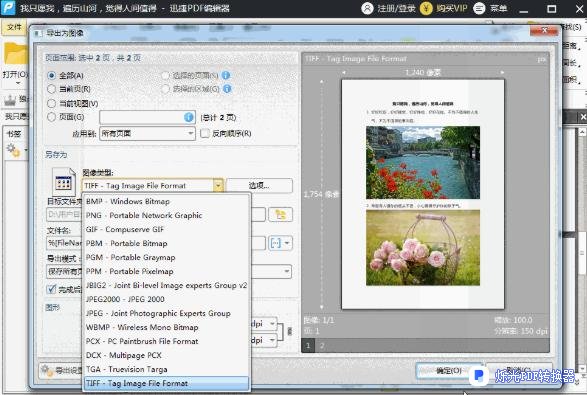
Task: Open the lower dpi resolution dropdown
Action: [273, 340]
